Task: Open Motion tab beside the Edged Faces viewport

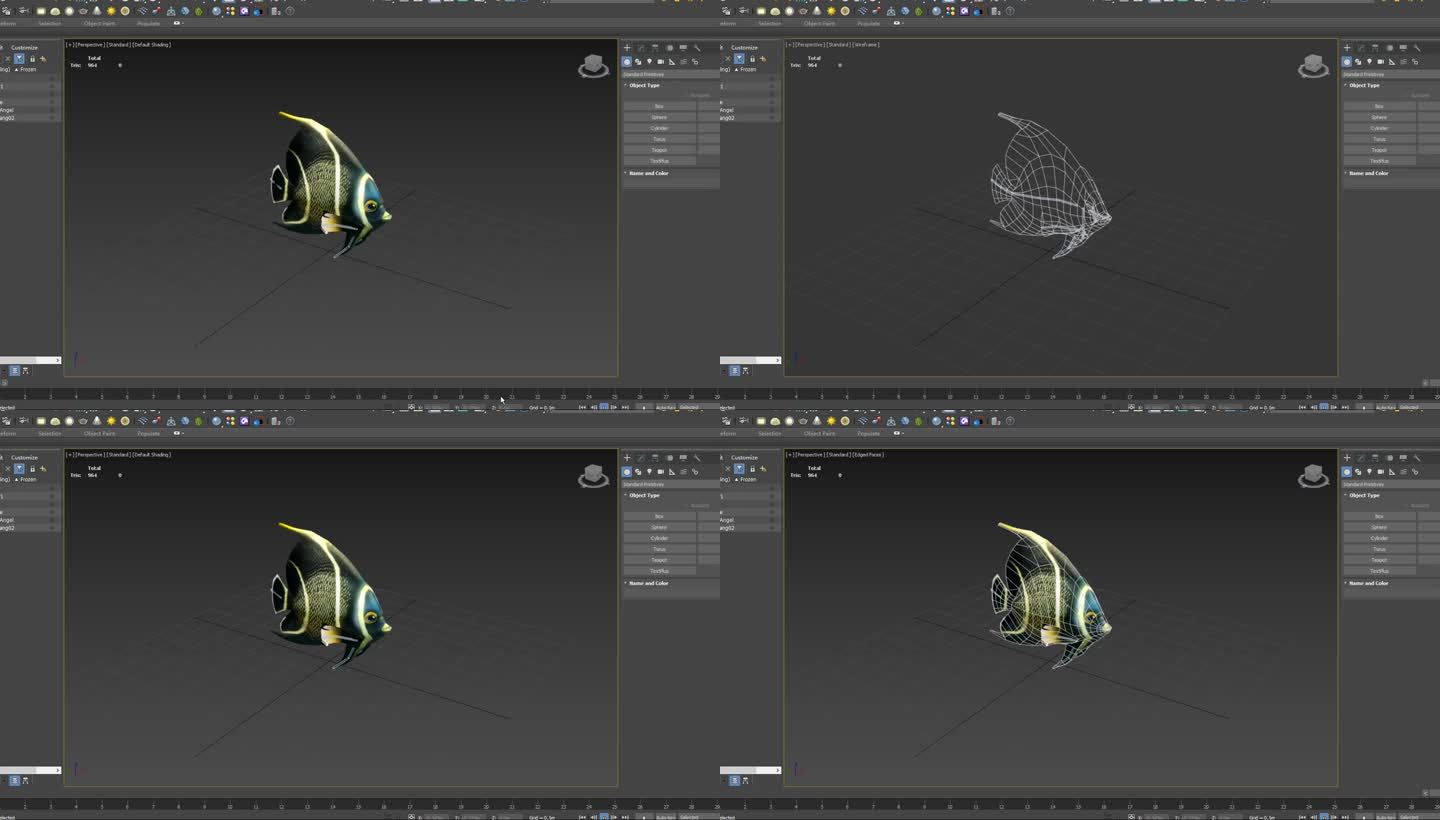Action: 1390,457
